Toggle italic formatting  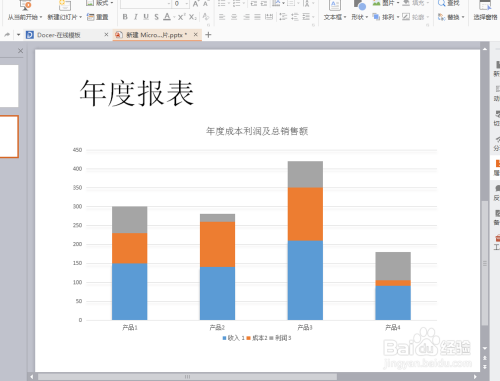[135, 17]
